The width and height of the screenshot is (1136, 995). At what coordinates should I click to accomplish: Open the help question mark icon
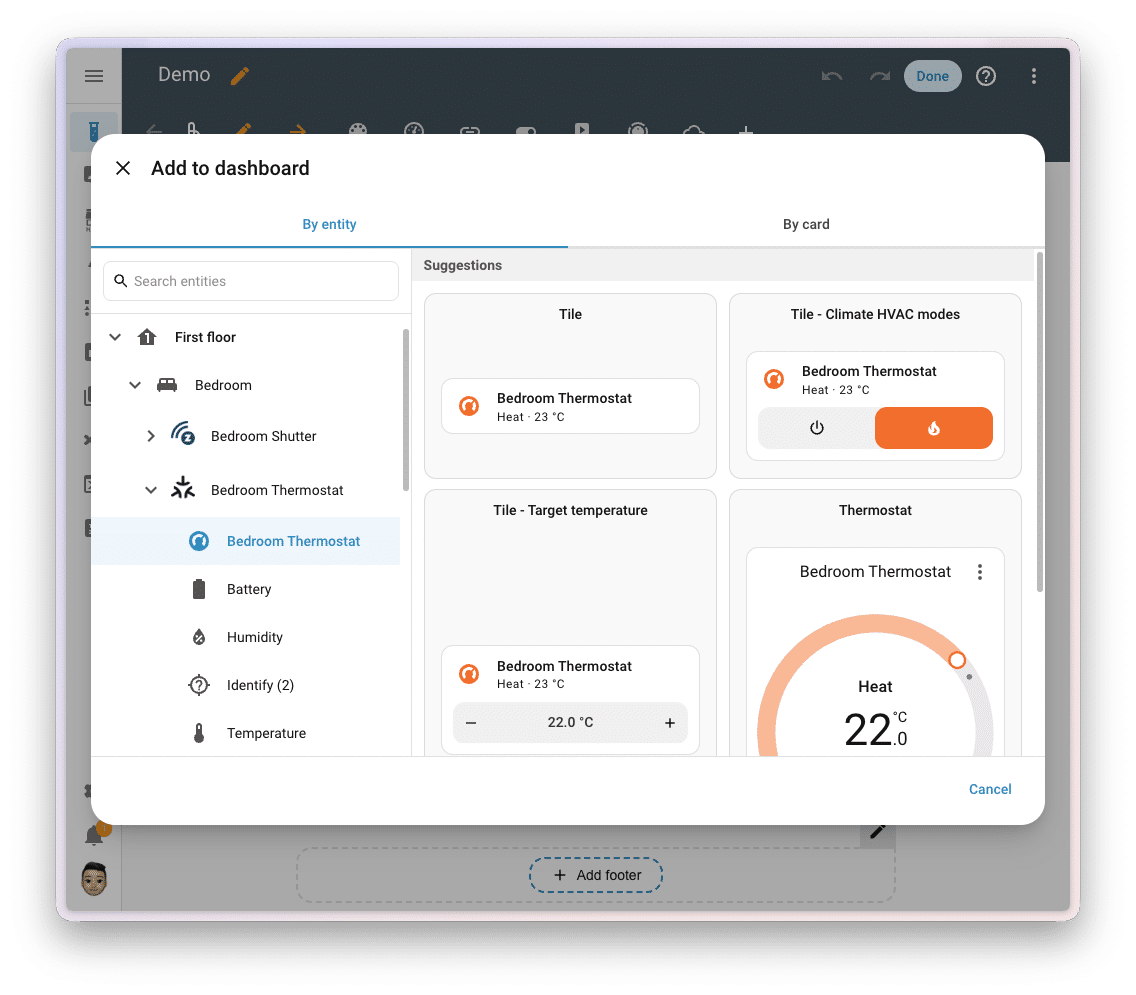click(985, 76)
